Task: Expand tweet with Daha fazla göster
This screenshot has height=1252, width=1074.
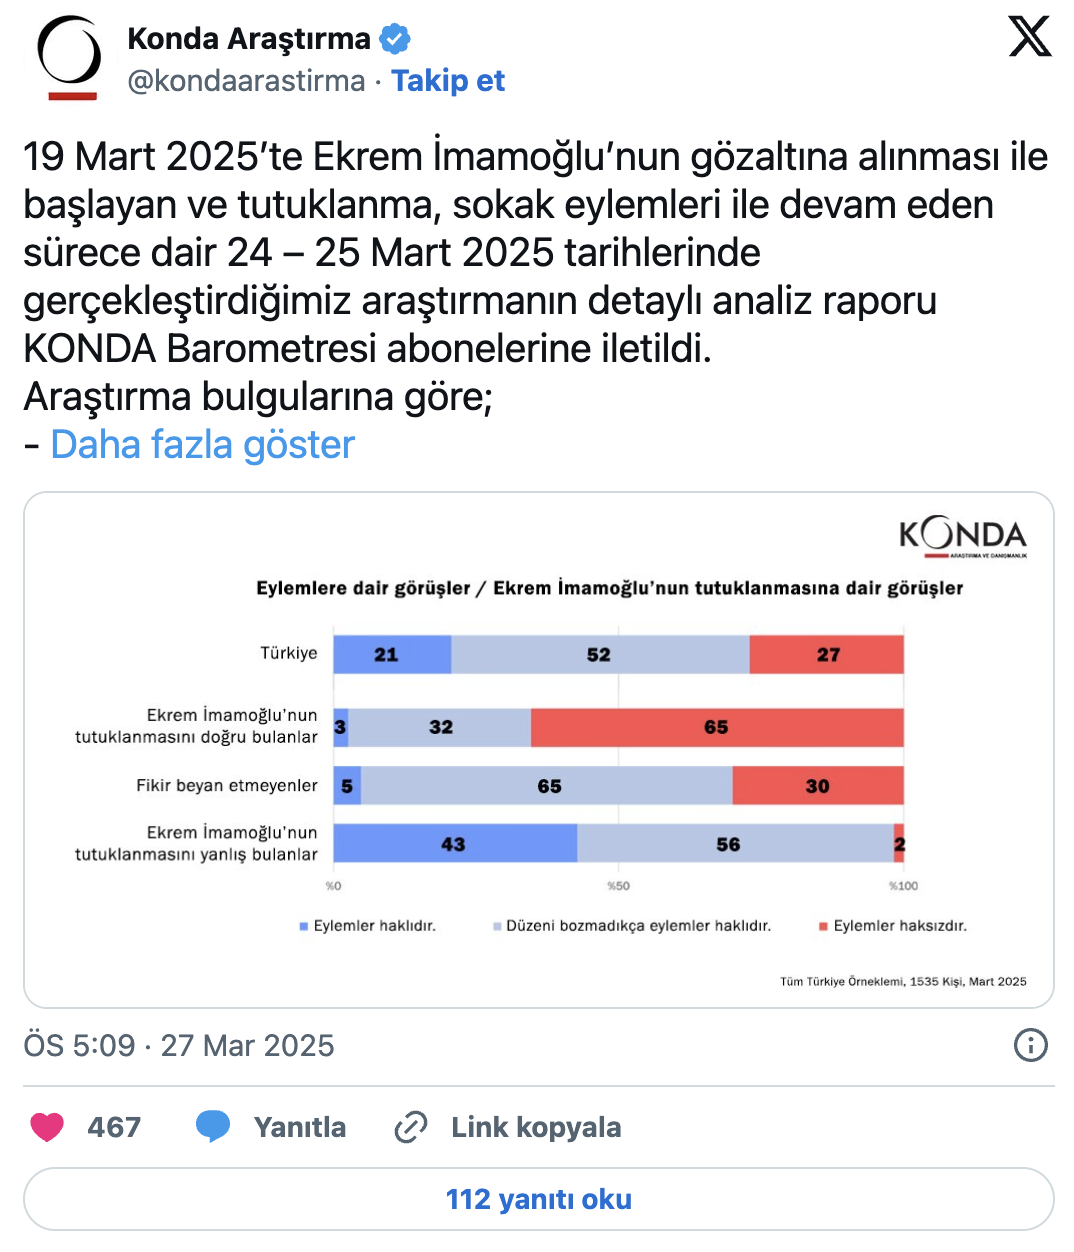Action: click(x=203, y=445)
